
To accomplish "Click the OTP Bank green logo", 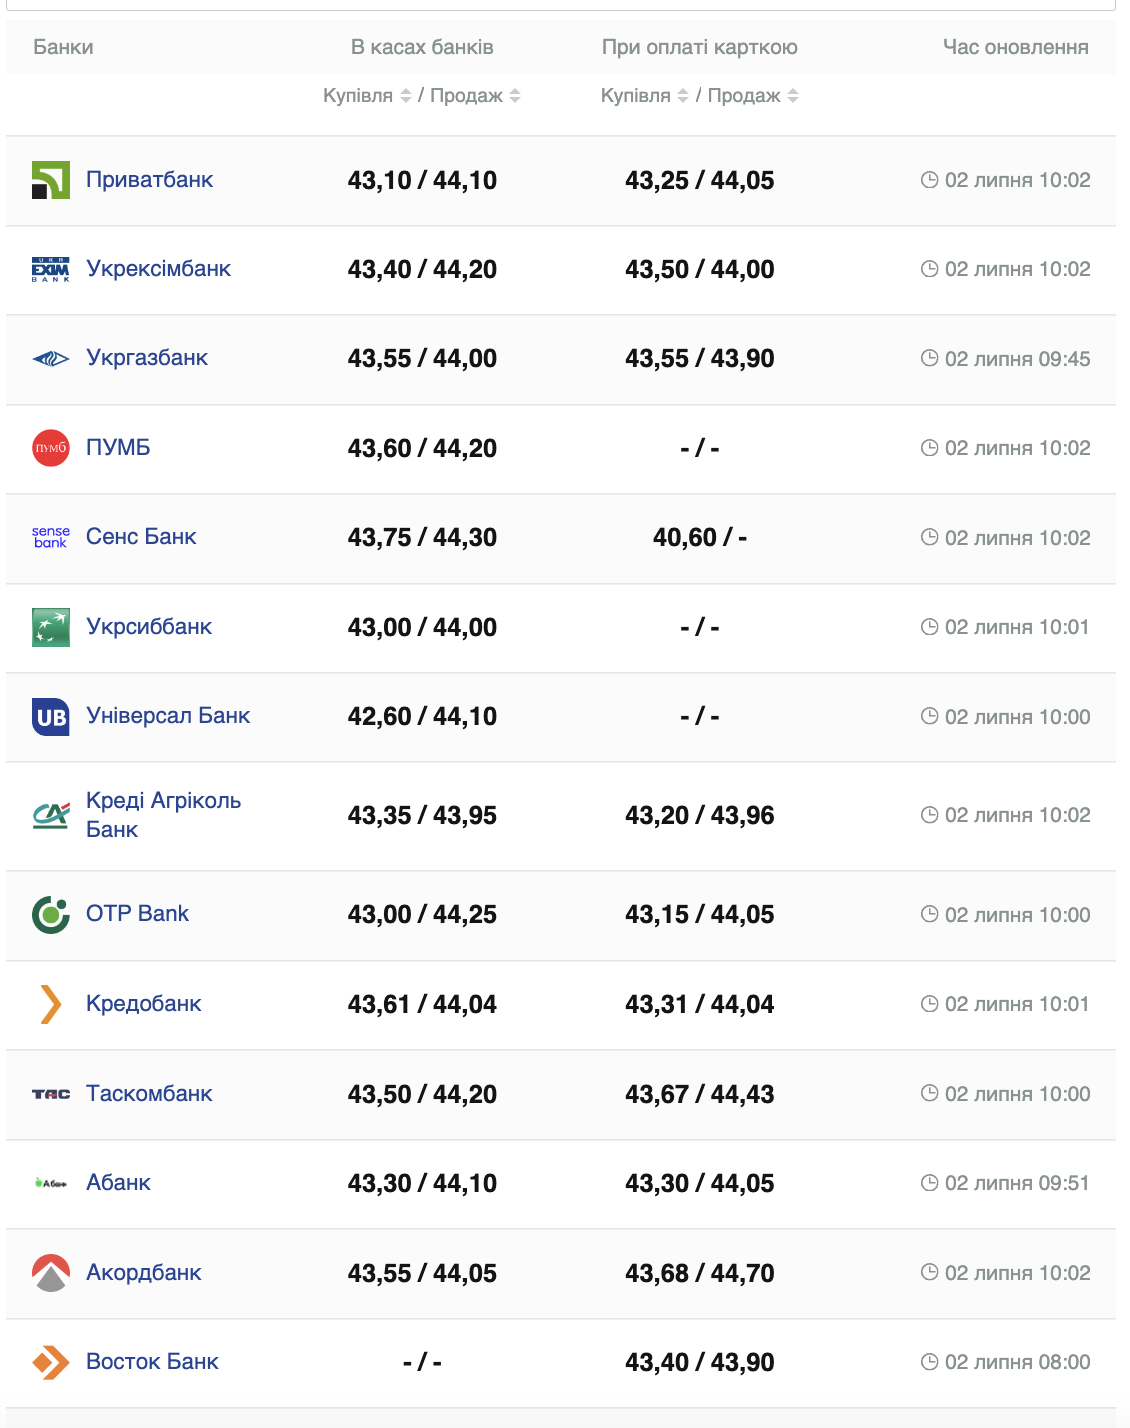I will (x=51, y=914).
